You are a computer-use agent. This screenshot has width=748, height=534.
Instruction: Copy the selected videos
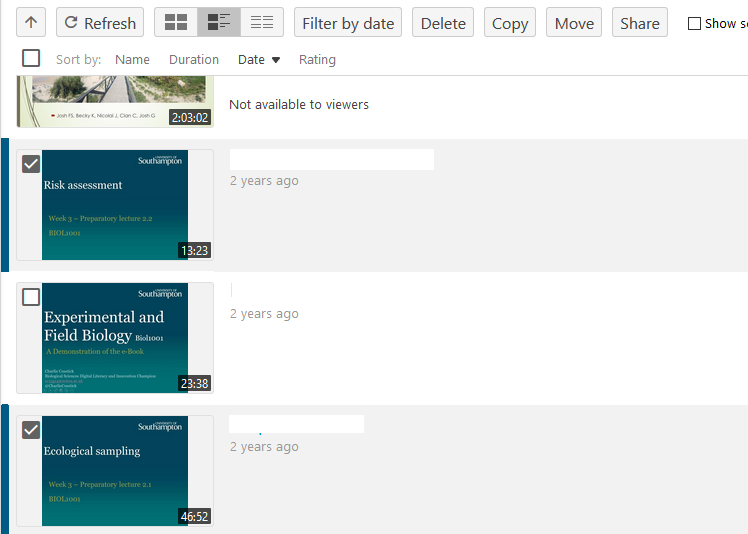click(x=510, y=23)
